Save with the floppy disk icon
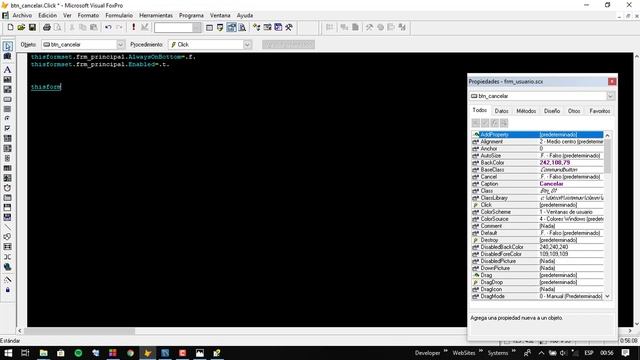 coord(32,27)
